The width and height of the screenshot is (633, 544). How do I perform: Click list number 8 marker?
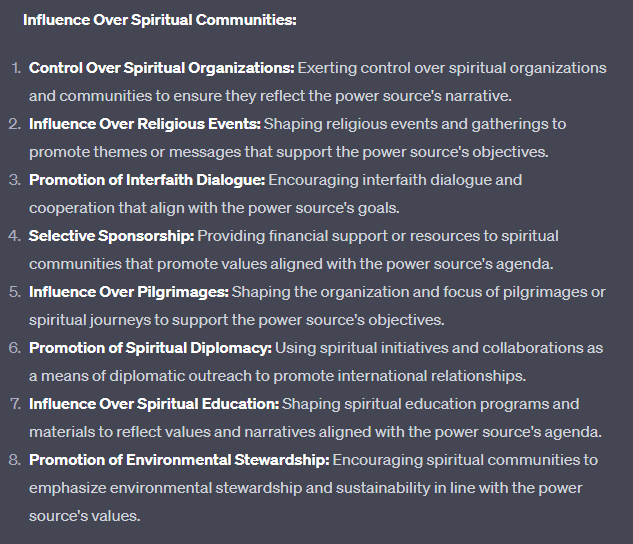15,460
